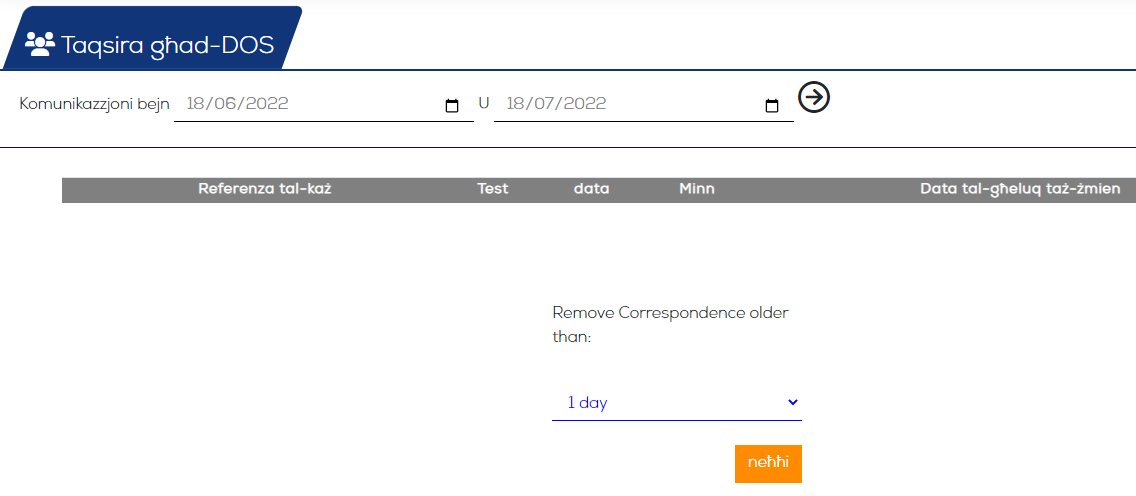
Task: Click the Referenza tal-każ column header
Action: click(x=265, y=189)
